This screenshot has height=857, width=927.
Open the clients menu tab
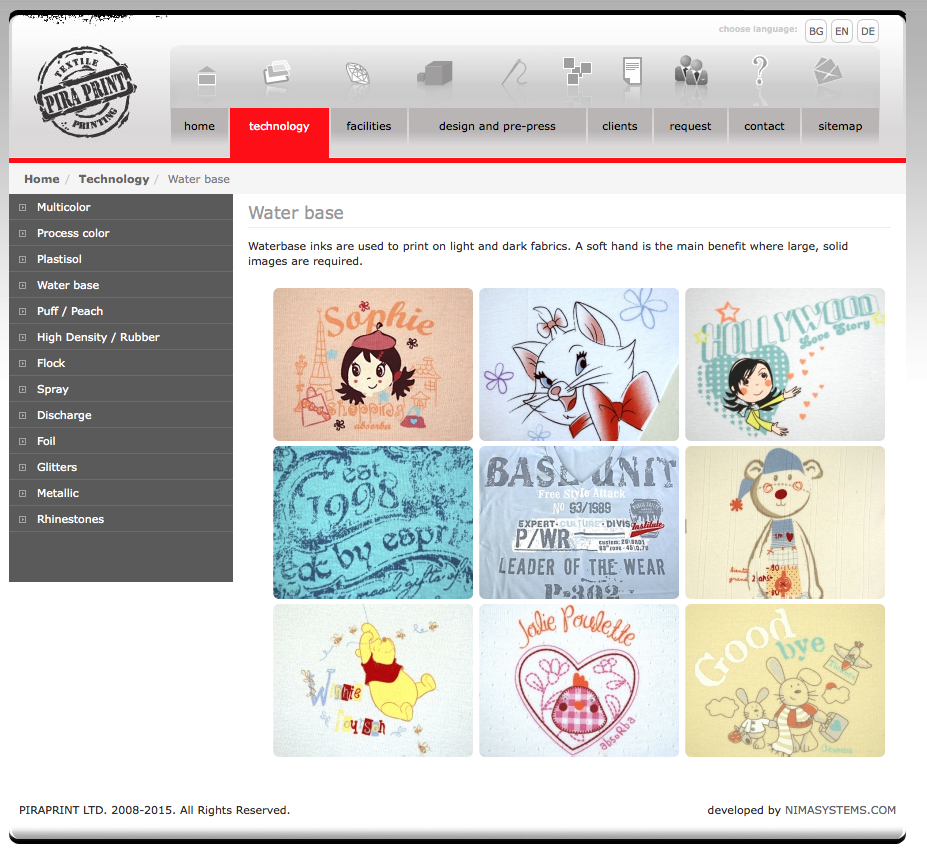pos(619,127)
